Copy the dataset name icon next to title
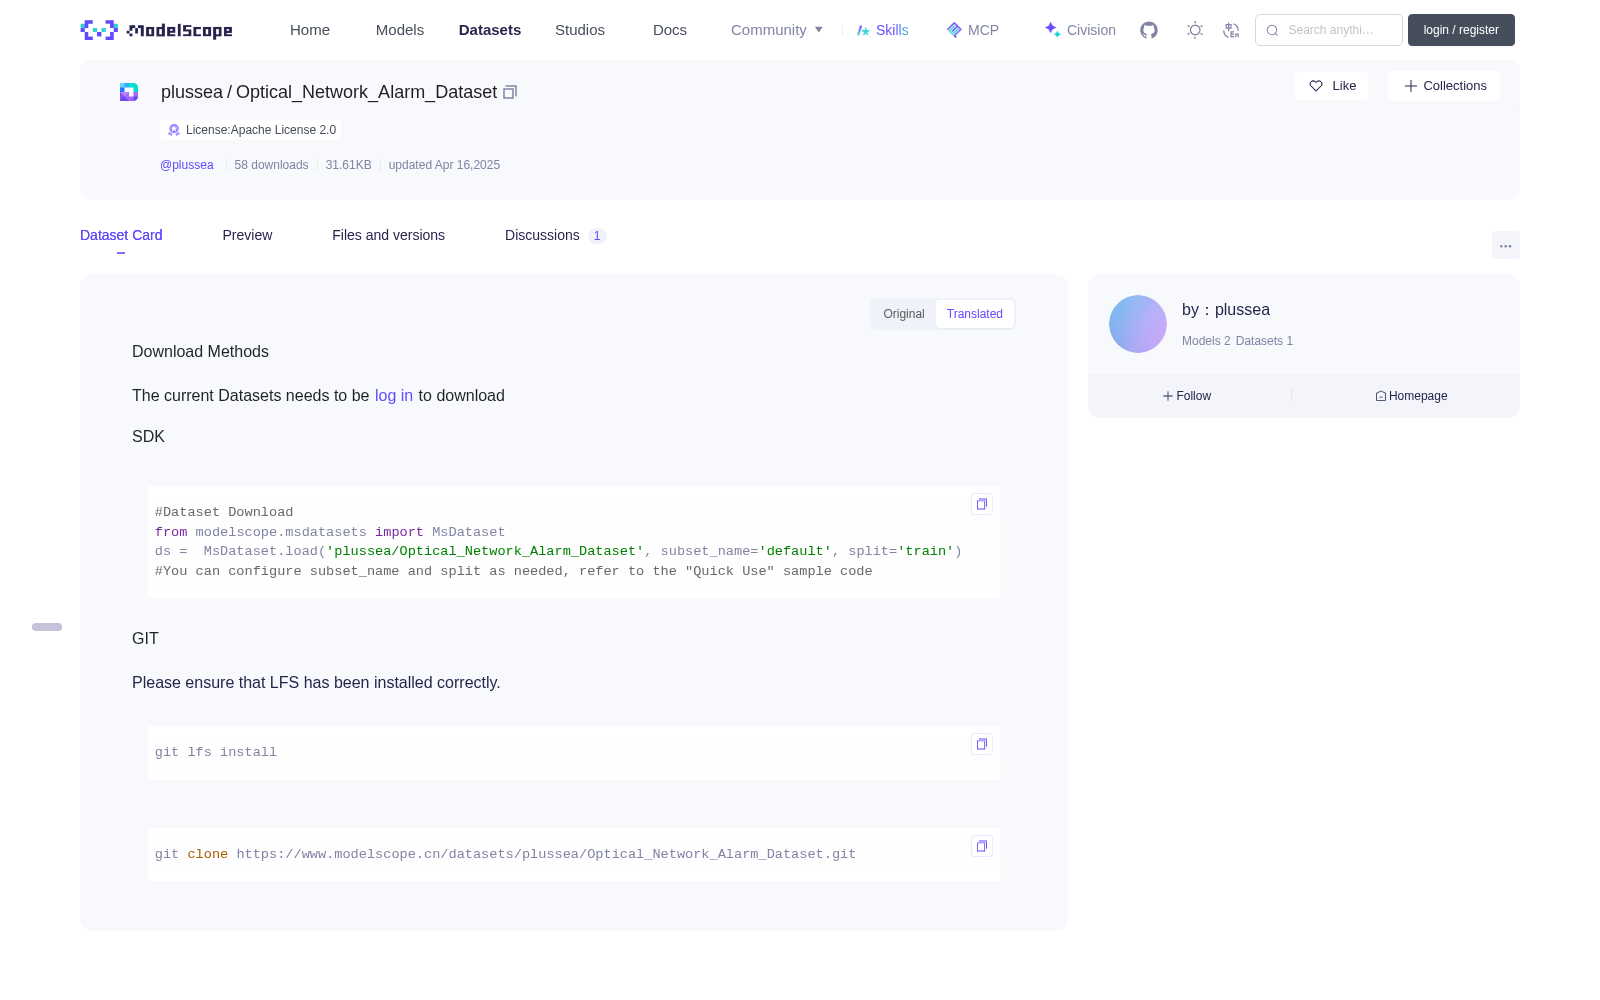 coord(510,92)
